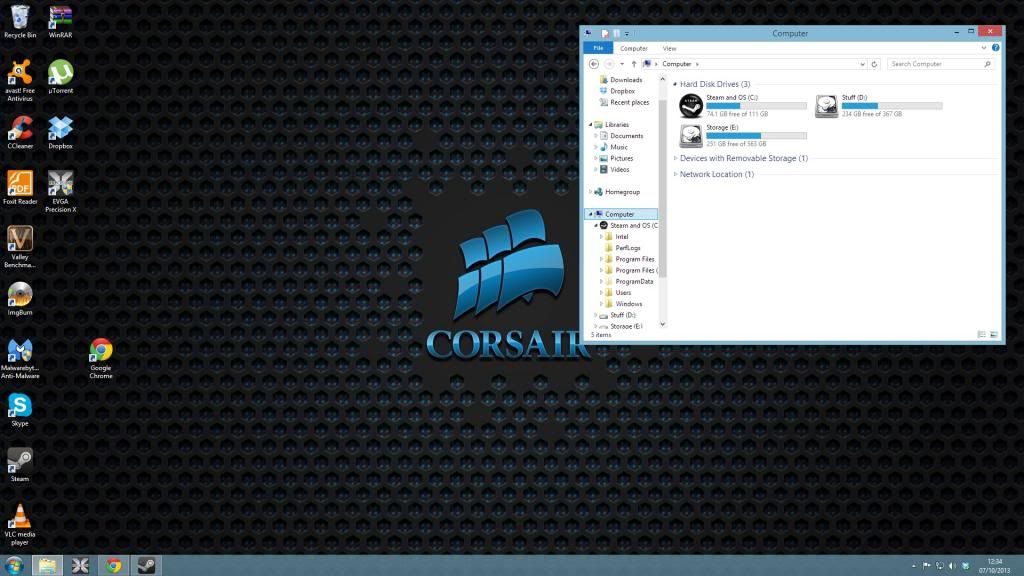Image resolution: width=1024 pixels, height=576 pixels.
Task: Open the taskbar clock and date
Action: coord(995,566)
